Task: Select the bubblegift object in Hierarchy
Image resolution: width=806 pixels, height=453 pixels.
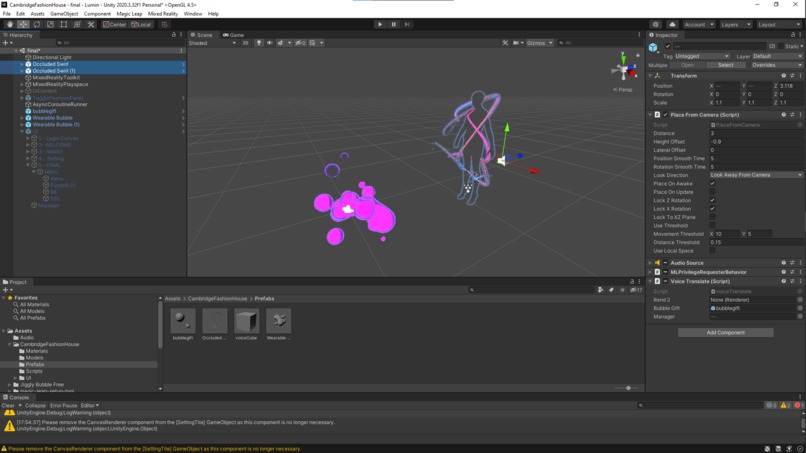Action: click(x=44, y=111)
